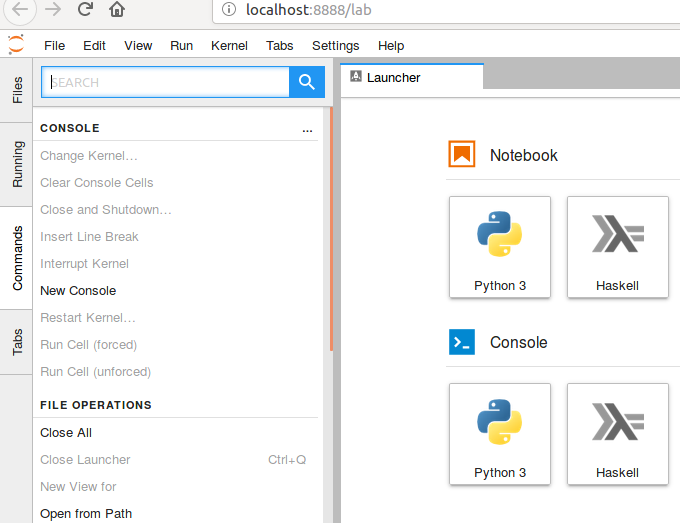
Task: Switch to the Tabs sidebar tab
Action: point(16,342)
